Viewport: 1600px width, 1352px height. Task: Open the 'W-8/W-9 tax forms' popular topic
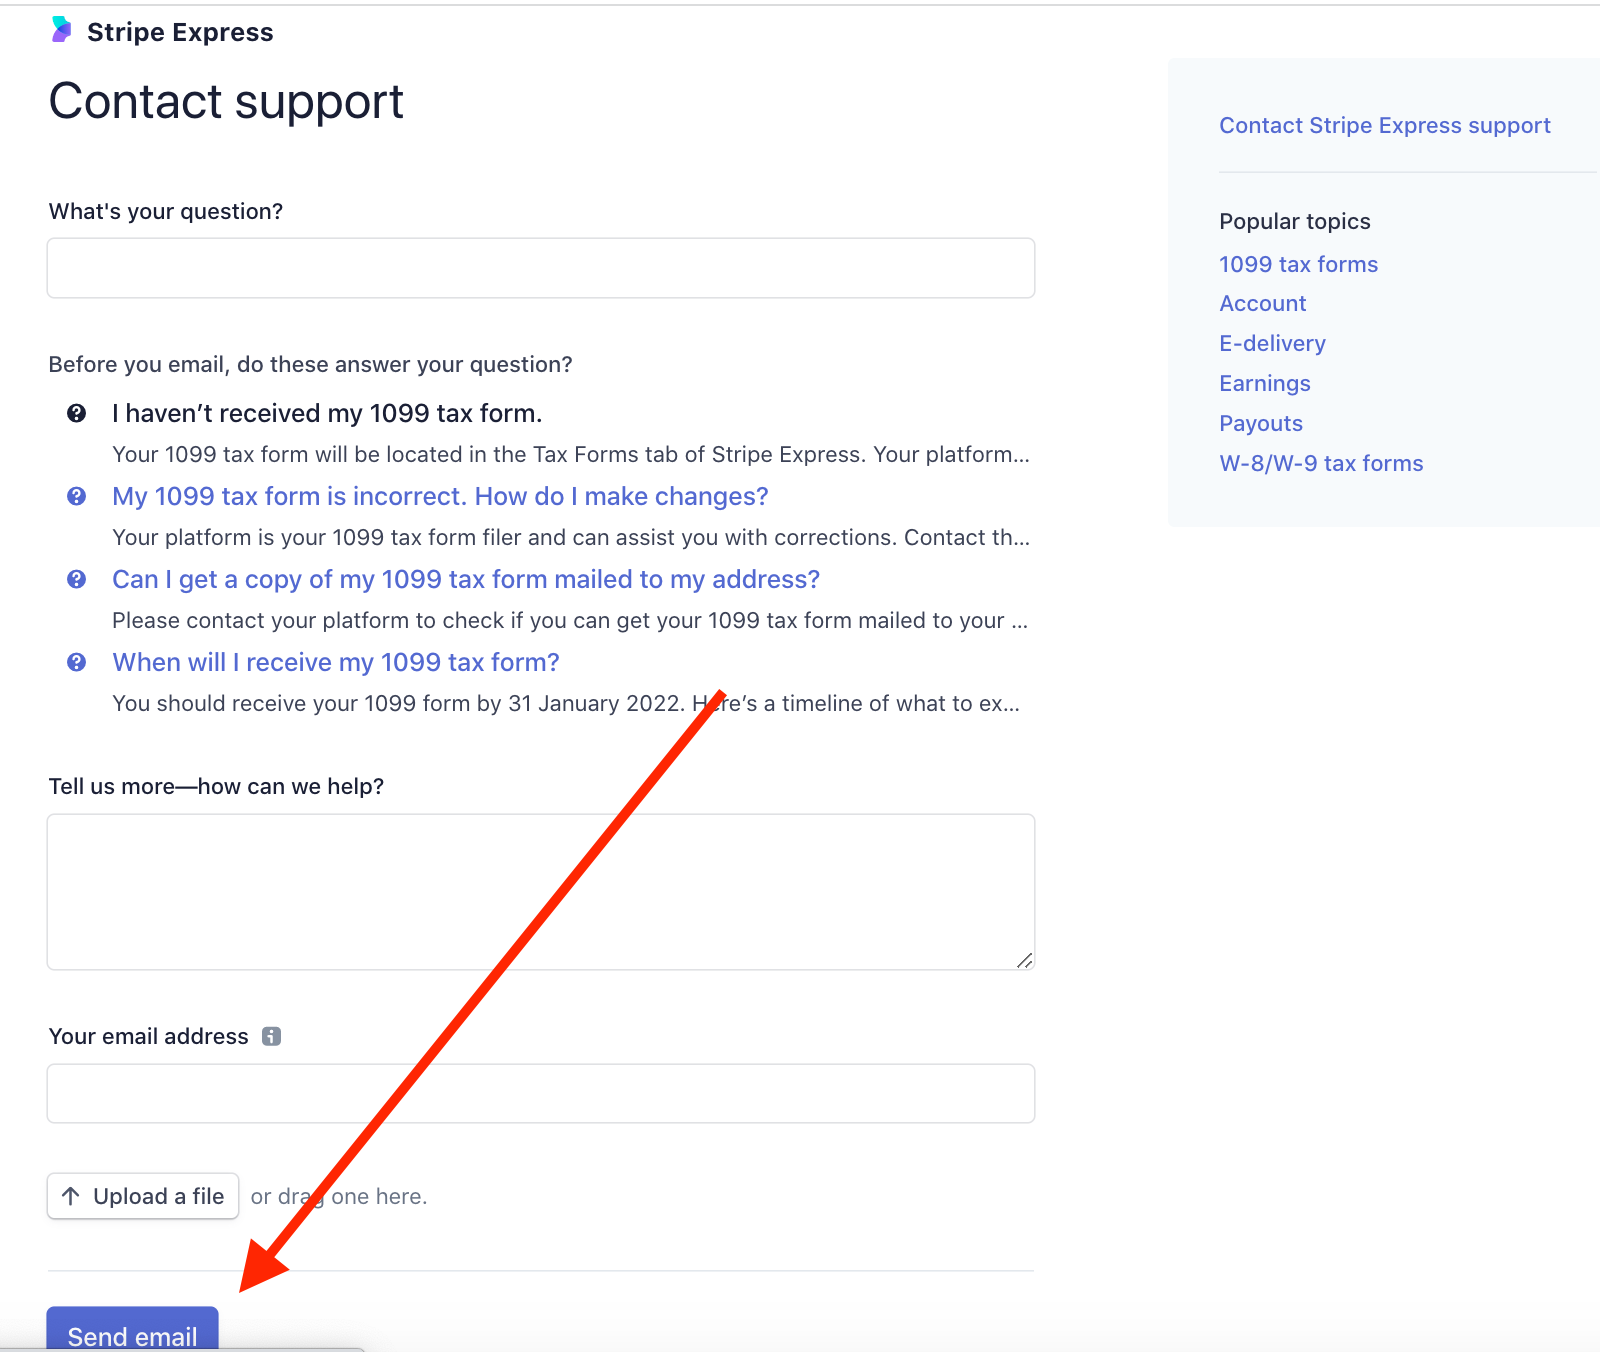coord(1321,463)
